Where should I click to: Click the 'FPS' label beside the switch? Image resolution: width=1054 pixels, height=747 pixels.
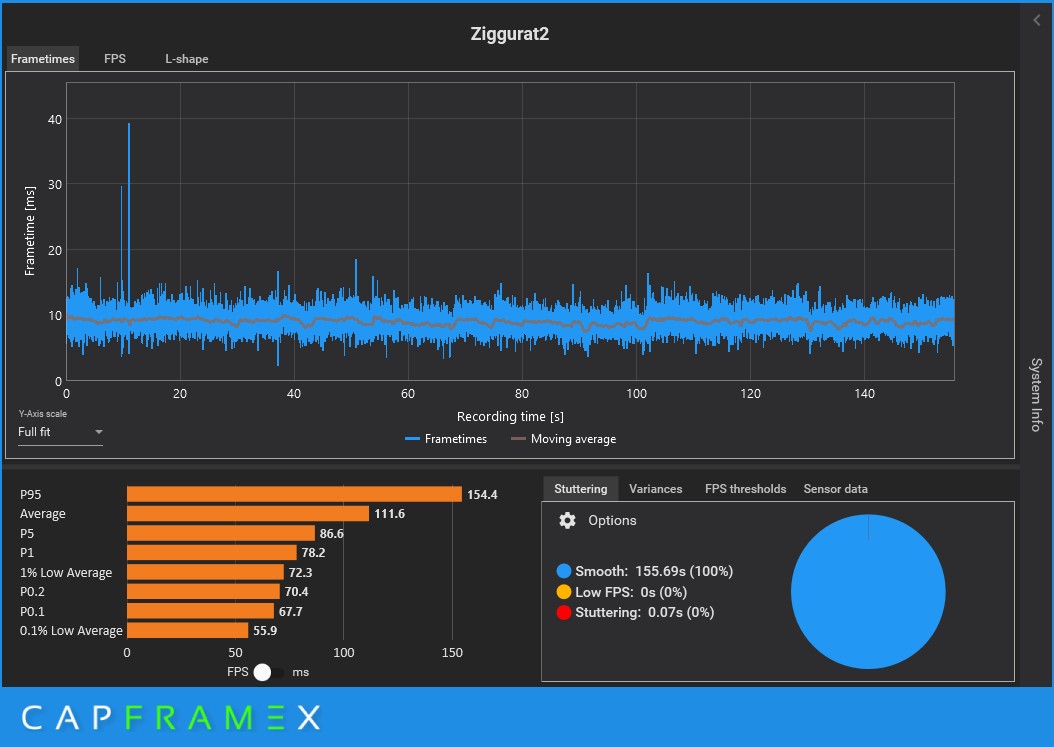click(x=238, y=672)
